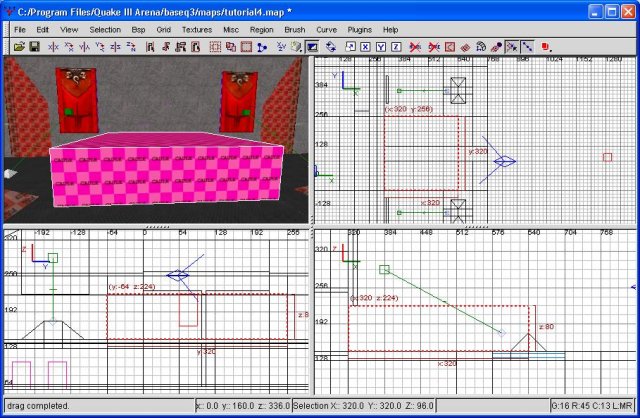Viewport: 640px width, 418px height.
Task: Click the blue connected-dots clipper icon
Action: pos(262,47)
